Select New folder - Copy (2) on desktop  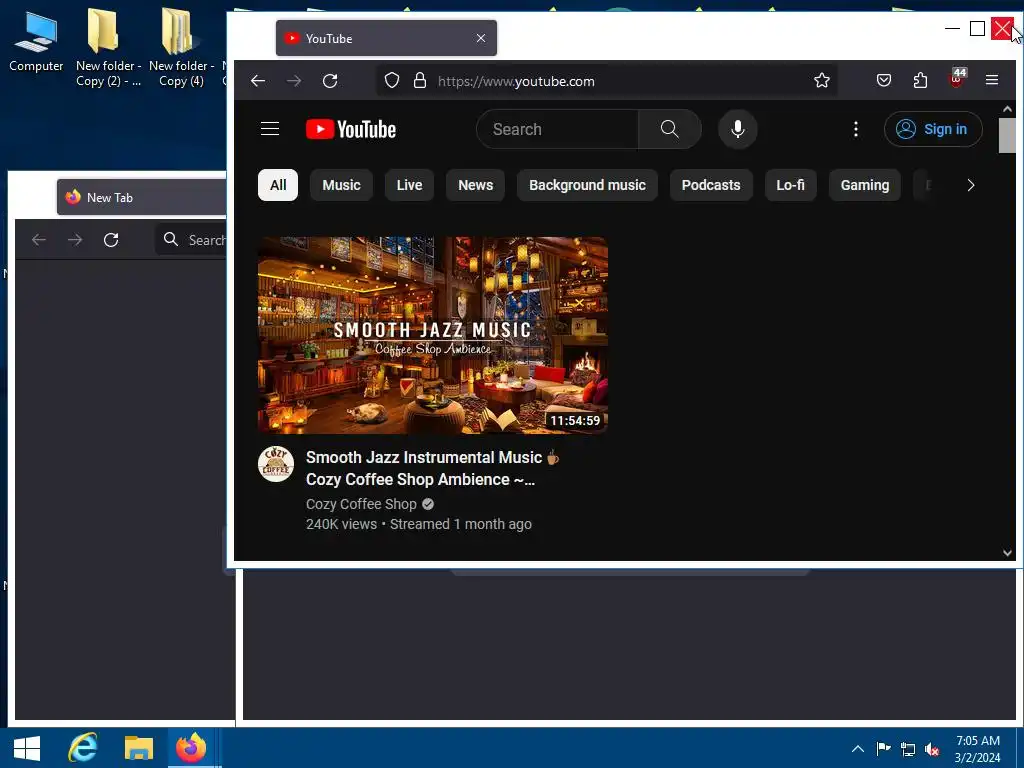coord(108,50)
